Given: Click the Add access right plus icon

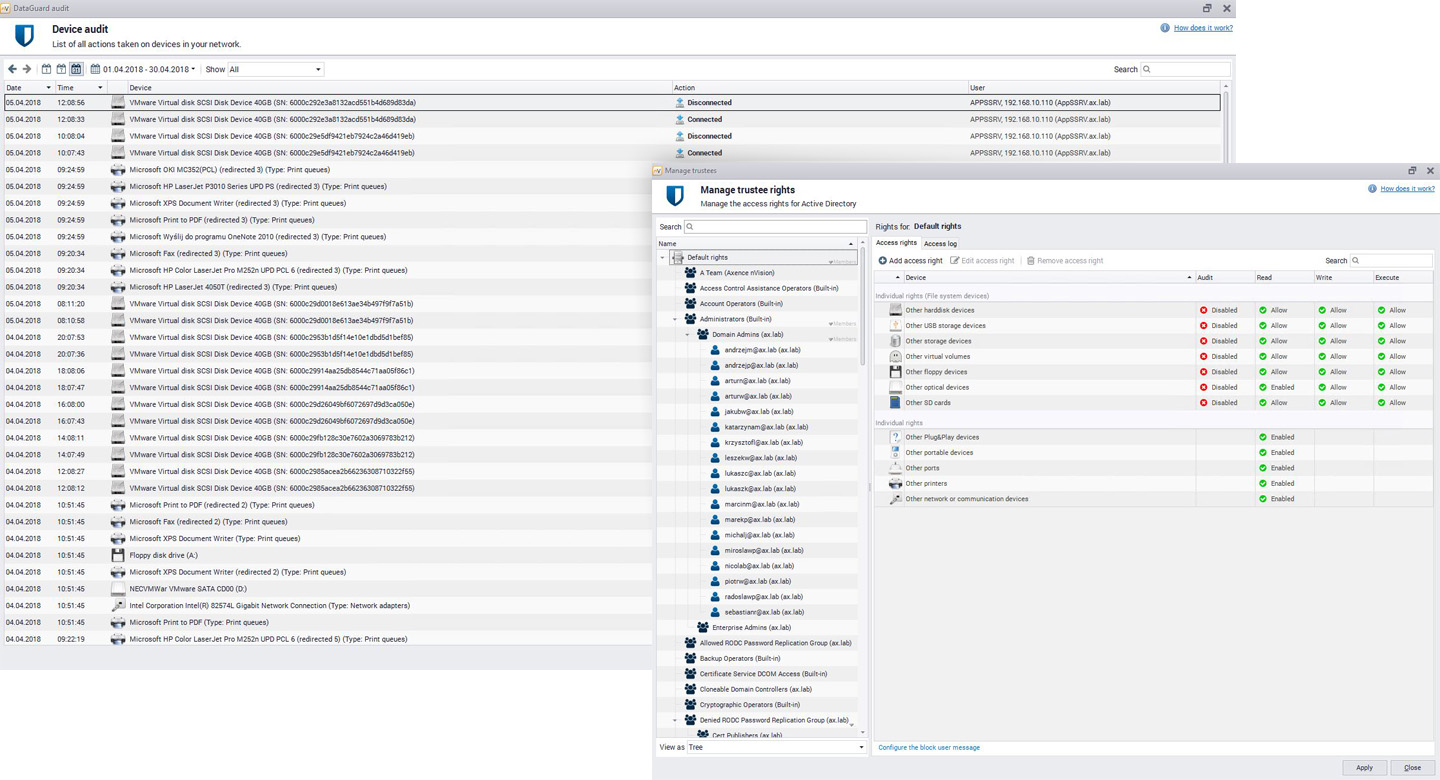Looking at the screenshot, I should pyautogui.click(x=883, y=261).
